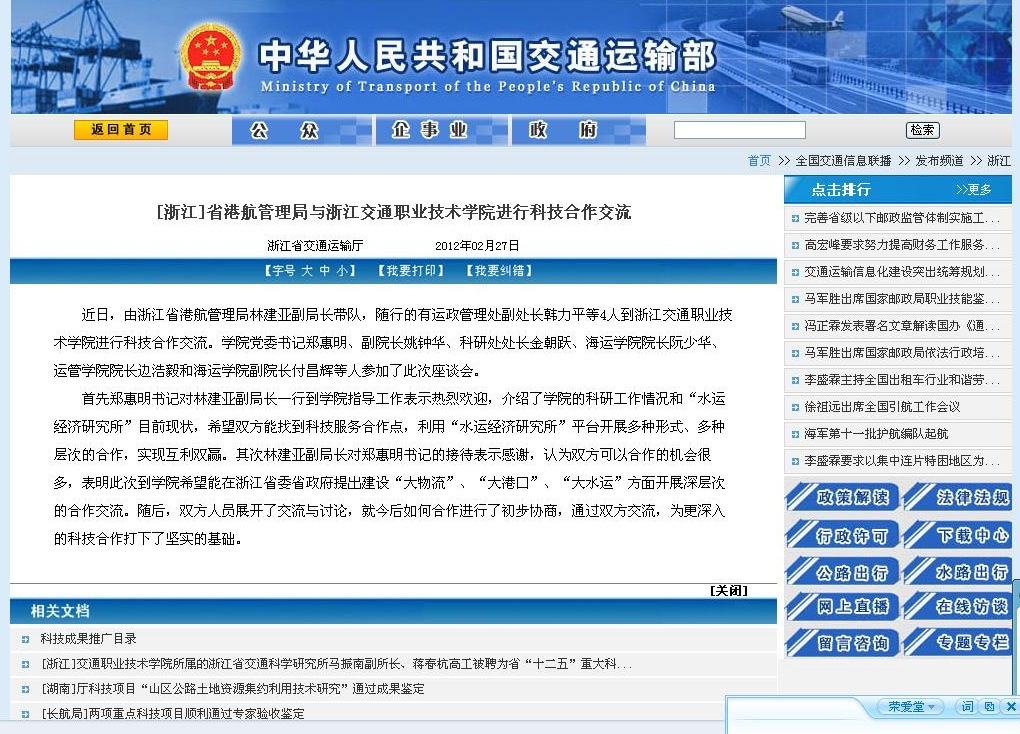Click the source text 浙江省交通运输厅
Screen dimensions: 1020x734
[315, 245]
